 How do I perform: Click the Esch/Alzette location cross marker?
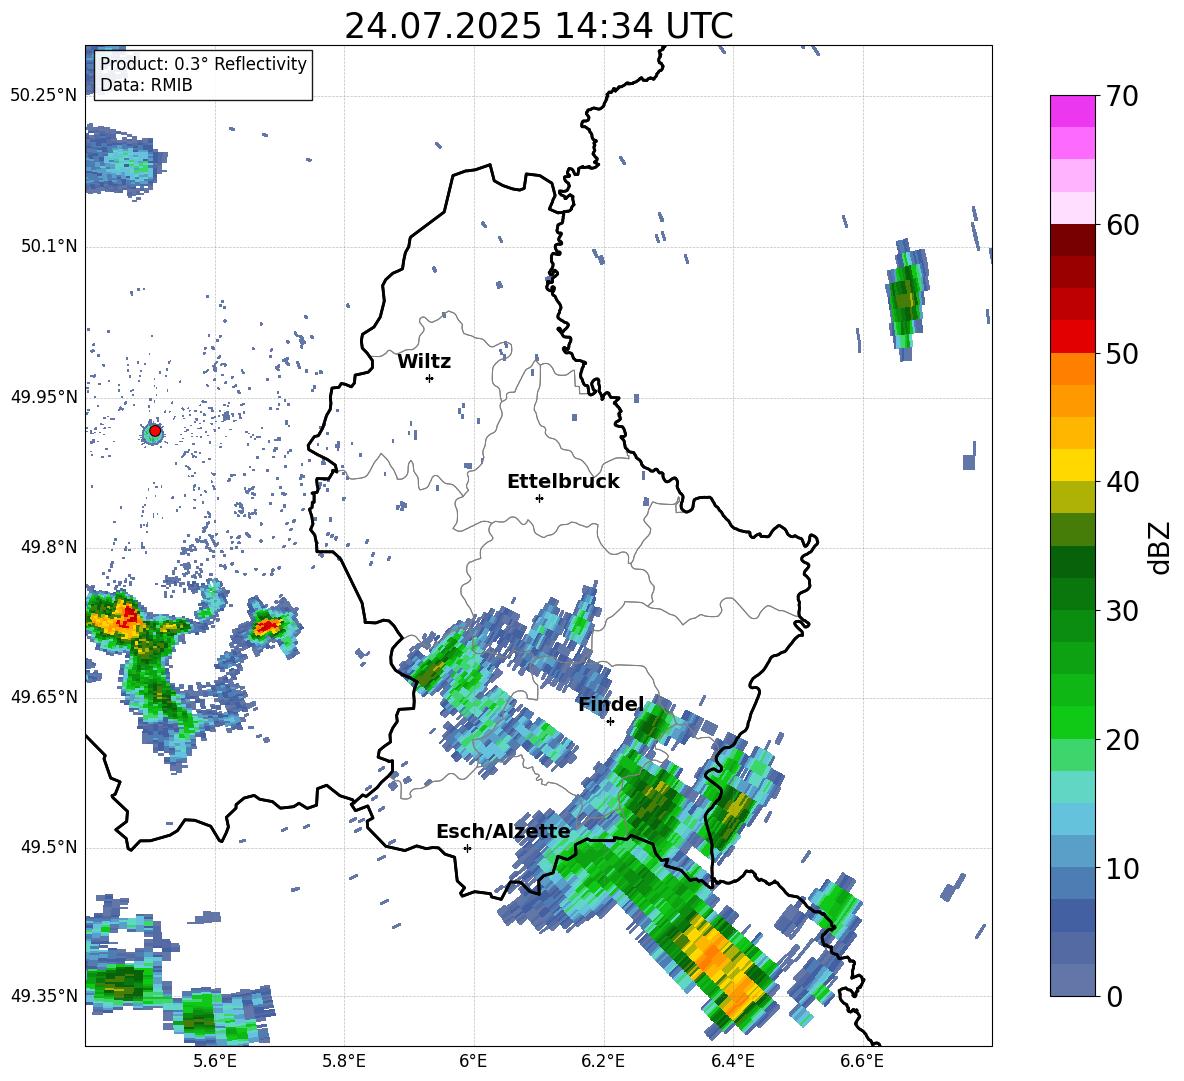pyautogui.click(x=467, y=848)
